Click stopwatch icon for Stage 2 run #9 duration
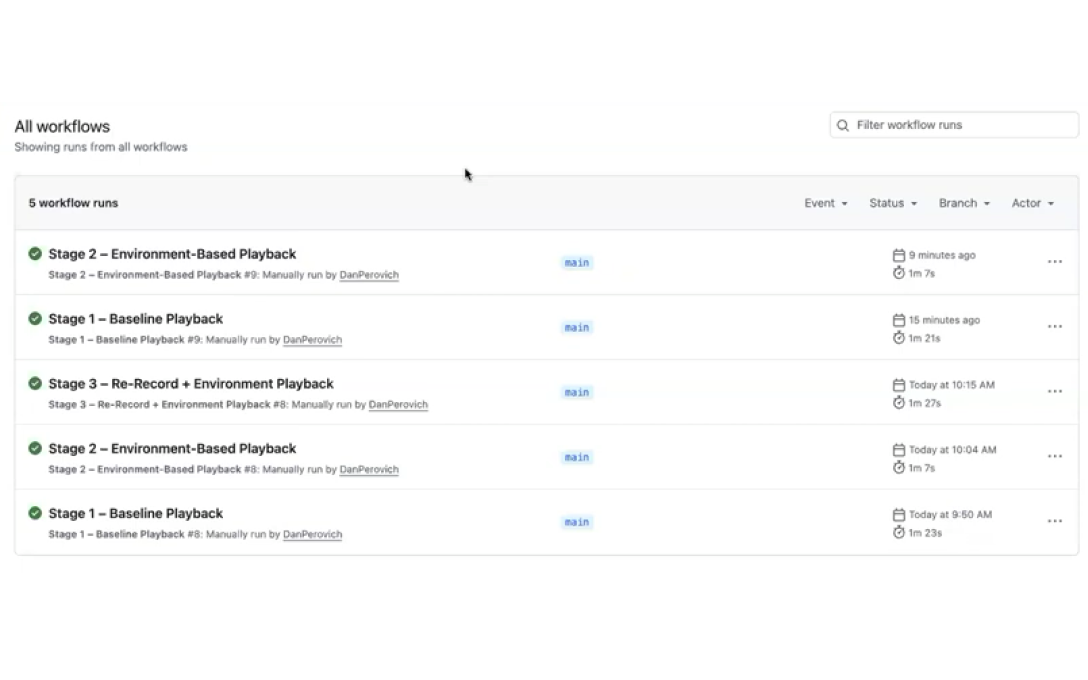 [x=899, y=273]
